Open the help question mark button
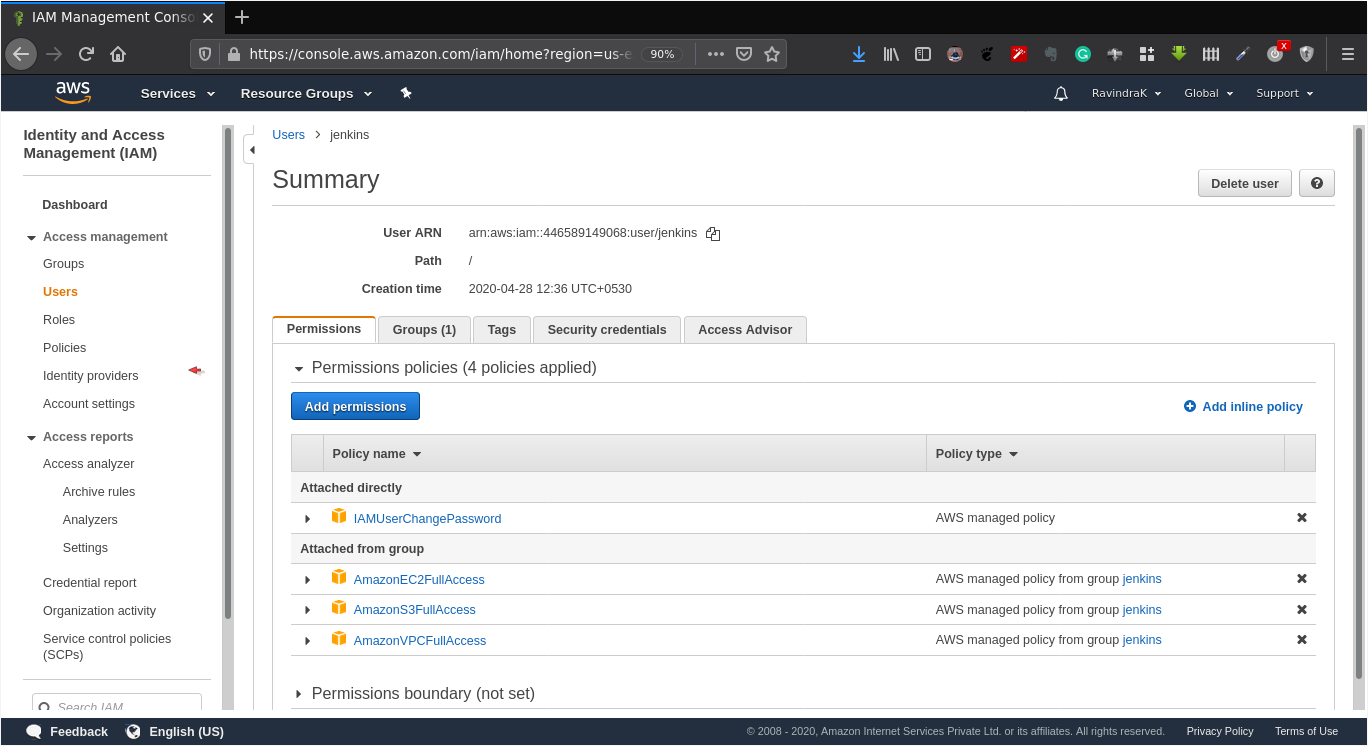 pyautogui.click(x=1317, y=183)
